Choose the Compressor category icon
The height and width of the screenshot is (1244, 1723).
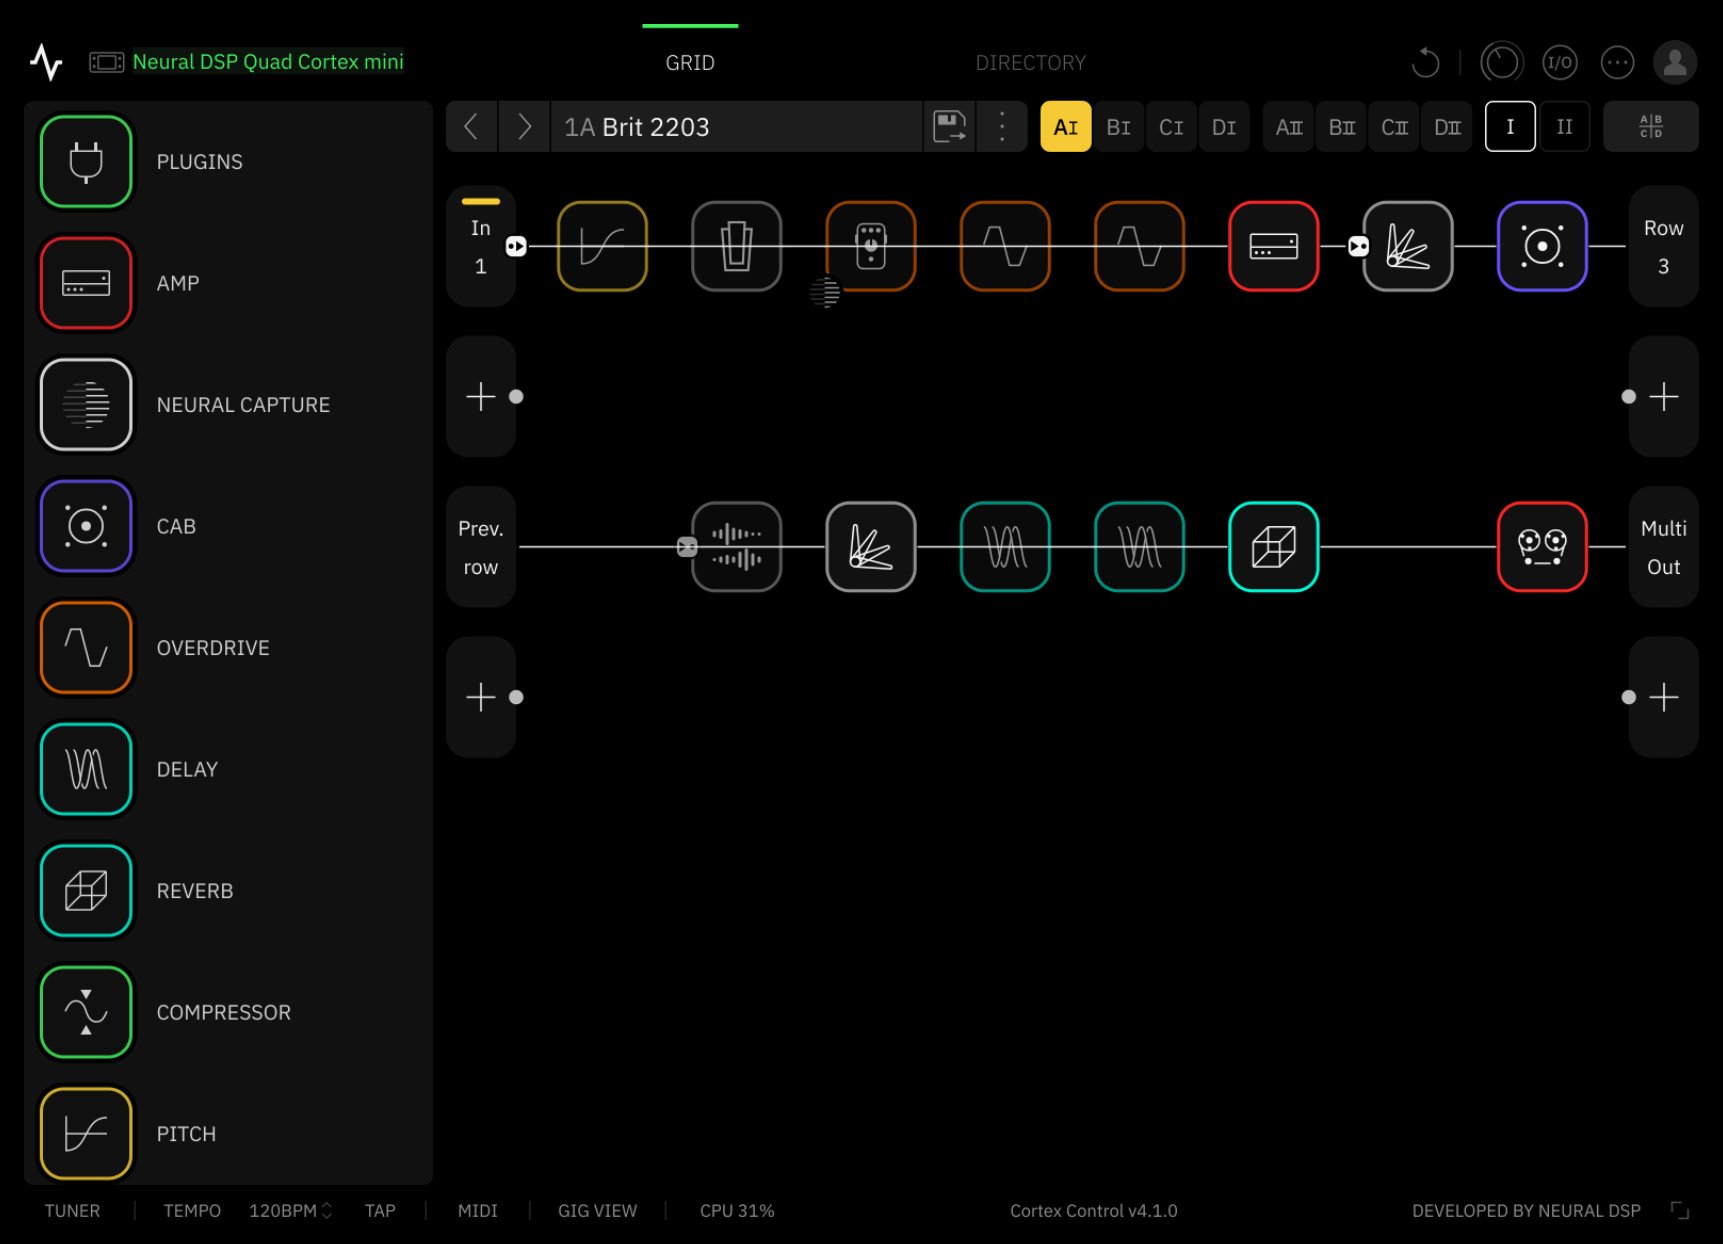click(x=86, y=1012)
